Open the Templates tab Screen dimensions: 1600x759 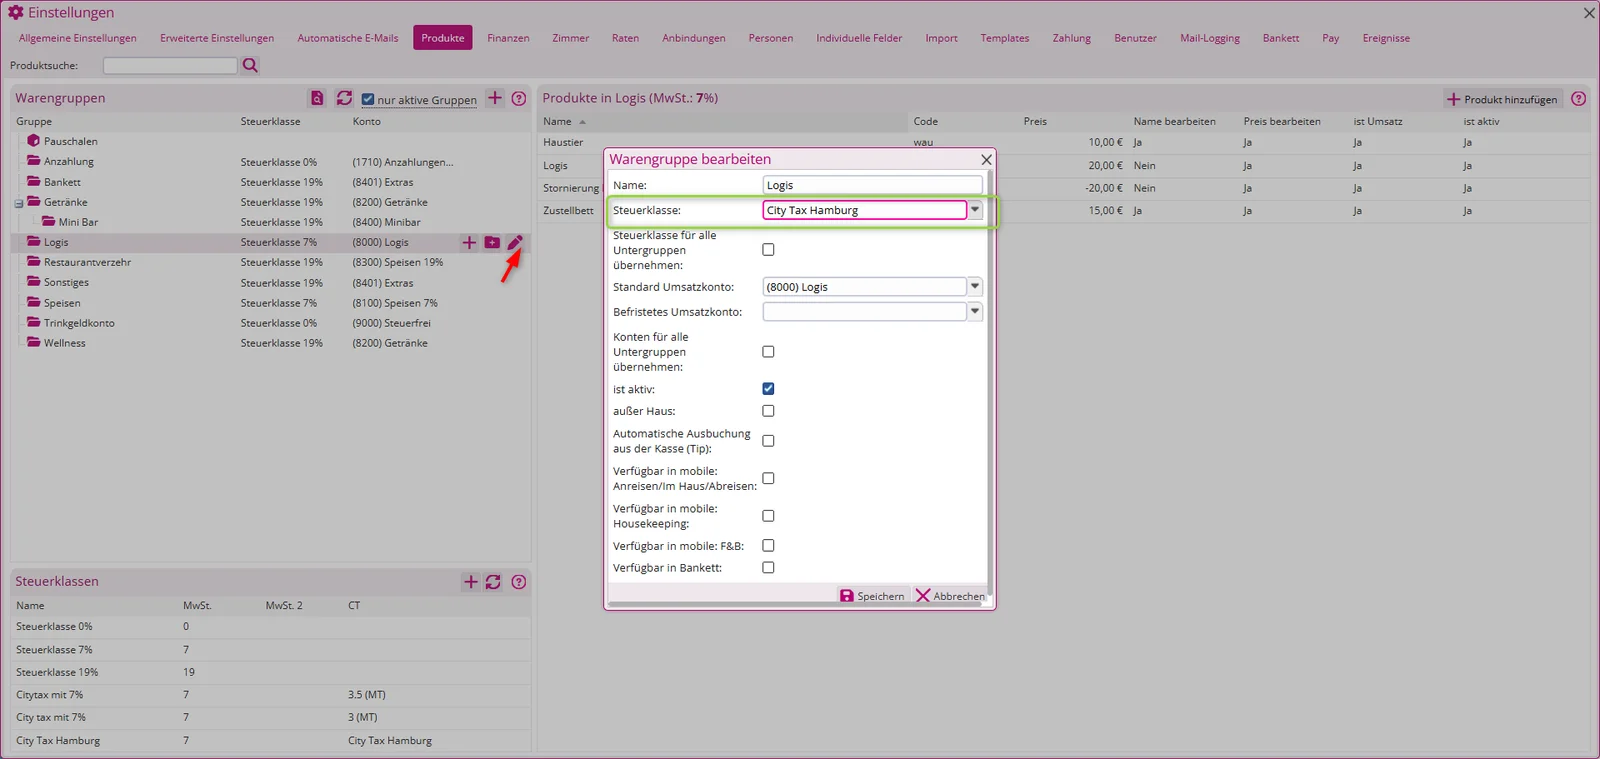1004,38
